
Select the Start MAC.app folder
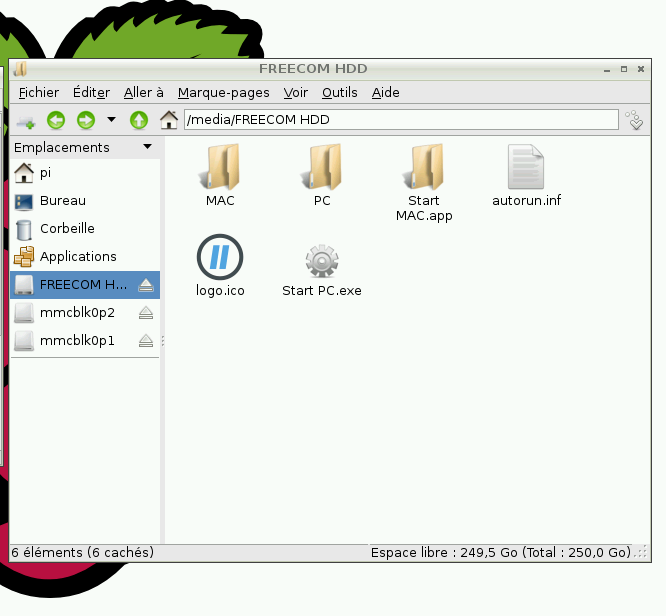tap(424, 167)
